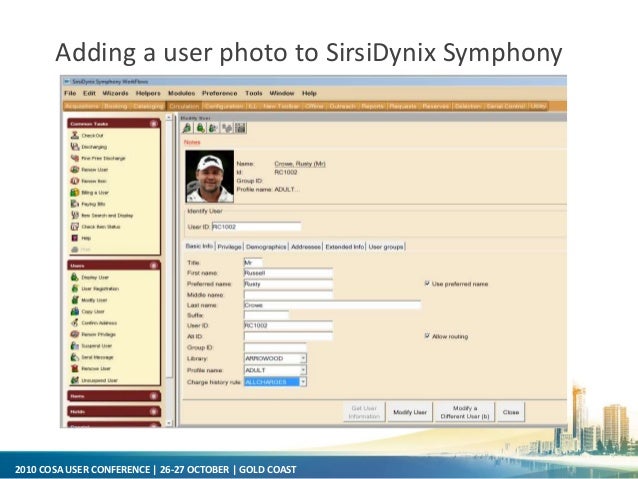Open the Preference menu
638x479 pixels.
pyautogui.click(x=220, y=93)
